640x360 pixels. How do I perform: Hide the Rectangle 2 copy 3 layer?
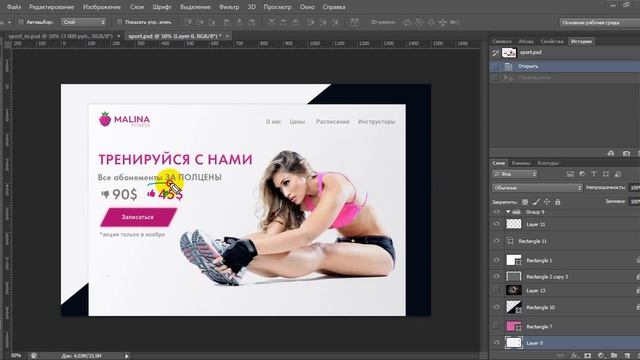coord(496,276)
